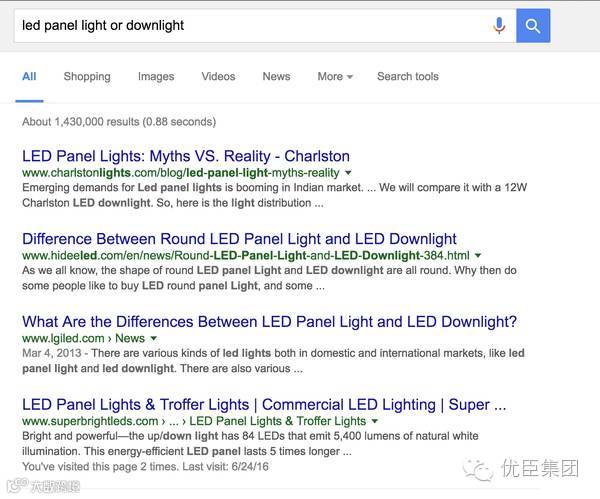Click the search query input field
The width and height of the screenshot is (600, 499).
250,26
